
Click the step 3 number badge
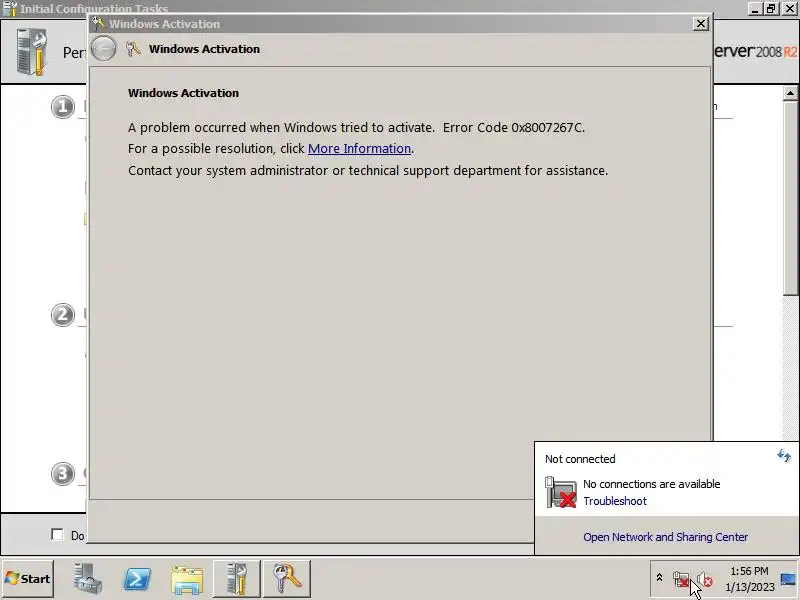tap(62, 473)
